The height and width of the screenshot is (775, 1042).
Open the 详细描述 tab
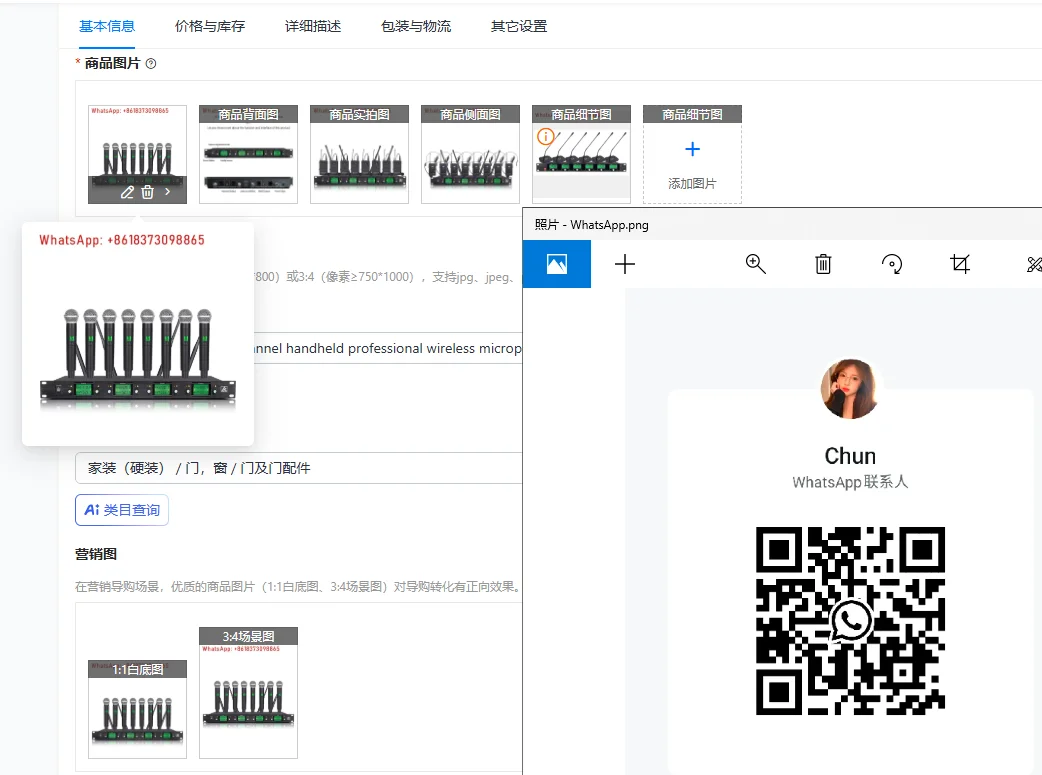pyautogui.click(x=312, y=27)
